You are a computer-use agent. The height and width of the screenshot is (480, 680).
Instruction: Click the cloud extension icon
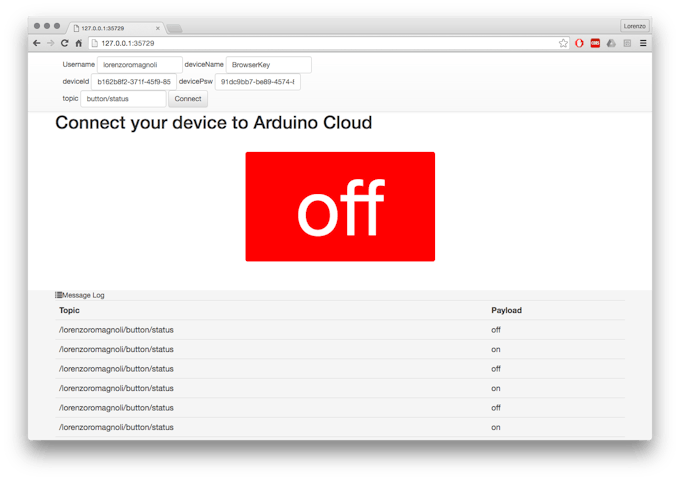pyautogui.click(x=611, y=43)
